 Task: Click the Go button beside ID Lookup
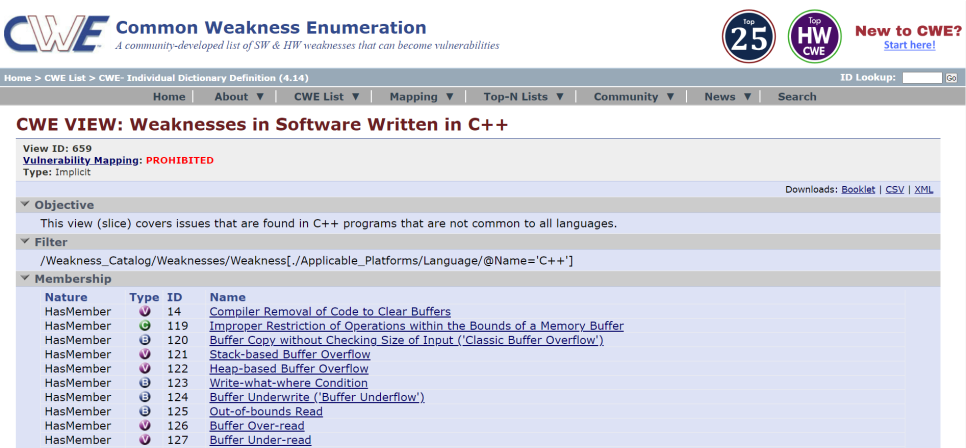(951, 78)
